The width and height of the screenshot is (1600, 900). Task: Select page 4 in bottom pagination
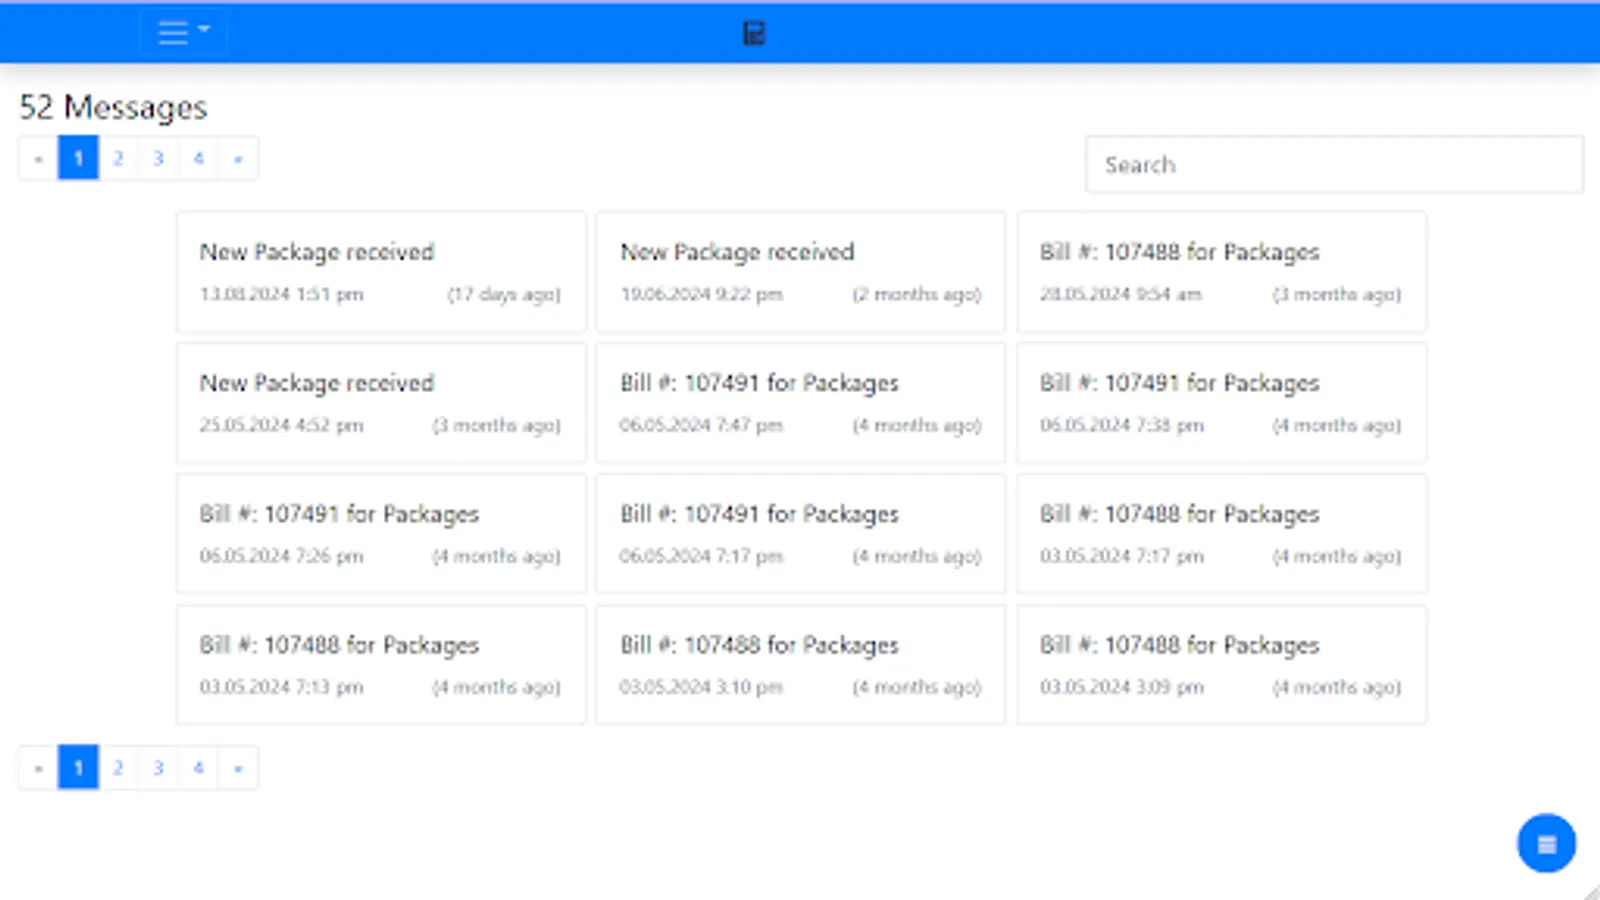click(198, 768)
